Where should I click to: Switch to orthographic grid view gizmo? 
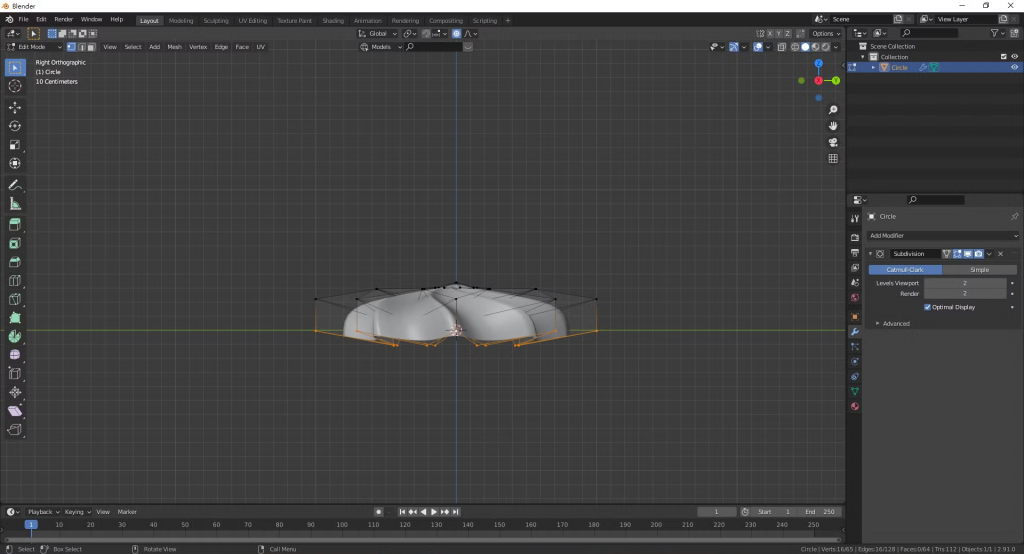(833, 158)
